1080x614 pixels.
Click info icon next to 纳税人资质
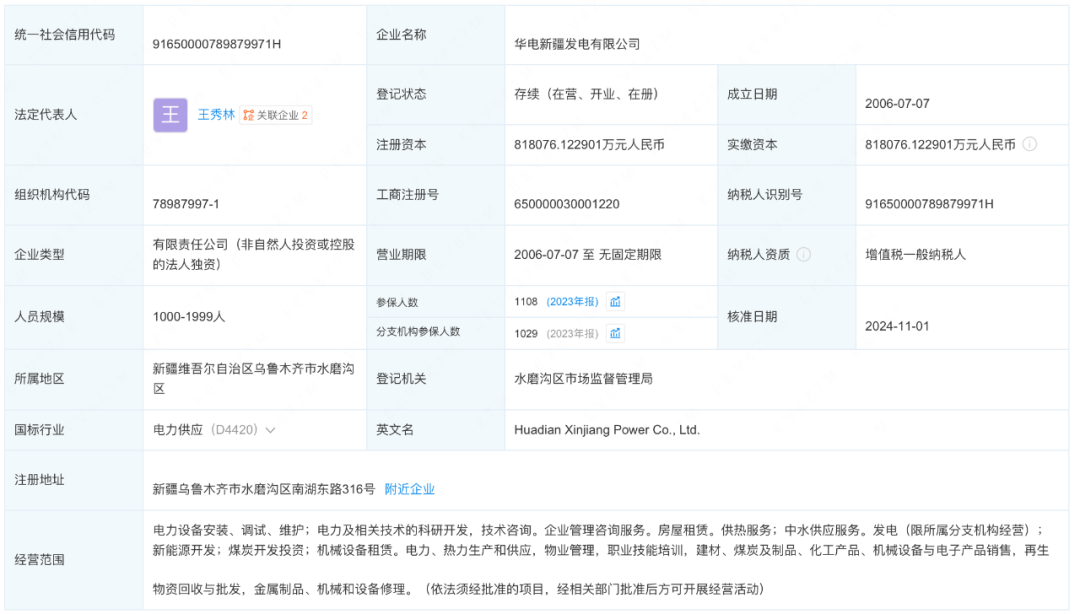(803, 254)
